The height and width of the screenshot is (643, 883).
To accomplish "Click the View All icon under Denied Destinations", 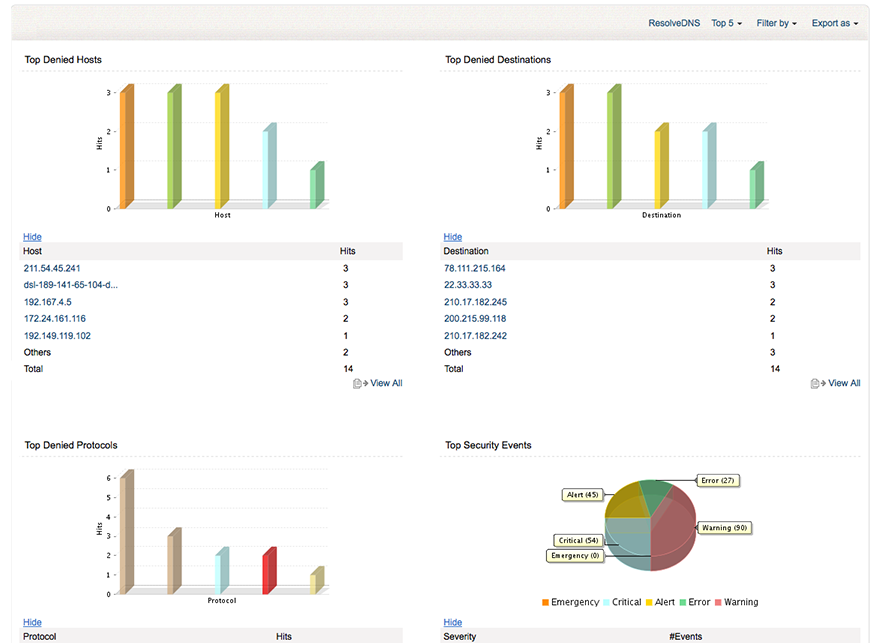I will 818,383.
